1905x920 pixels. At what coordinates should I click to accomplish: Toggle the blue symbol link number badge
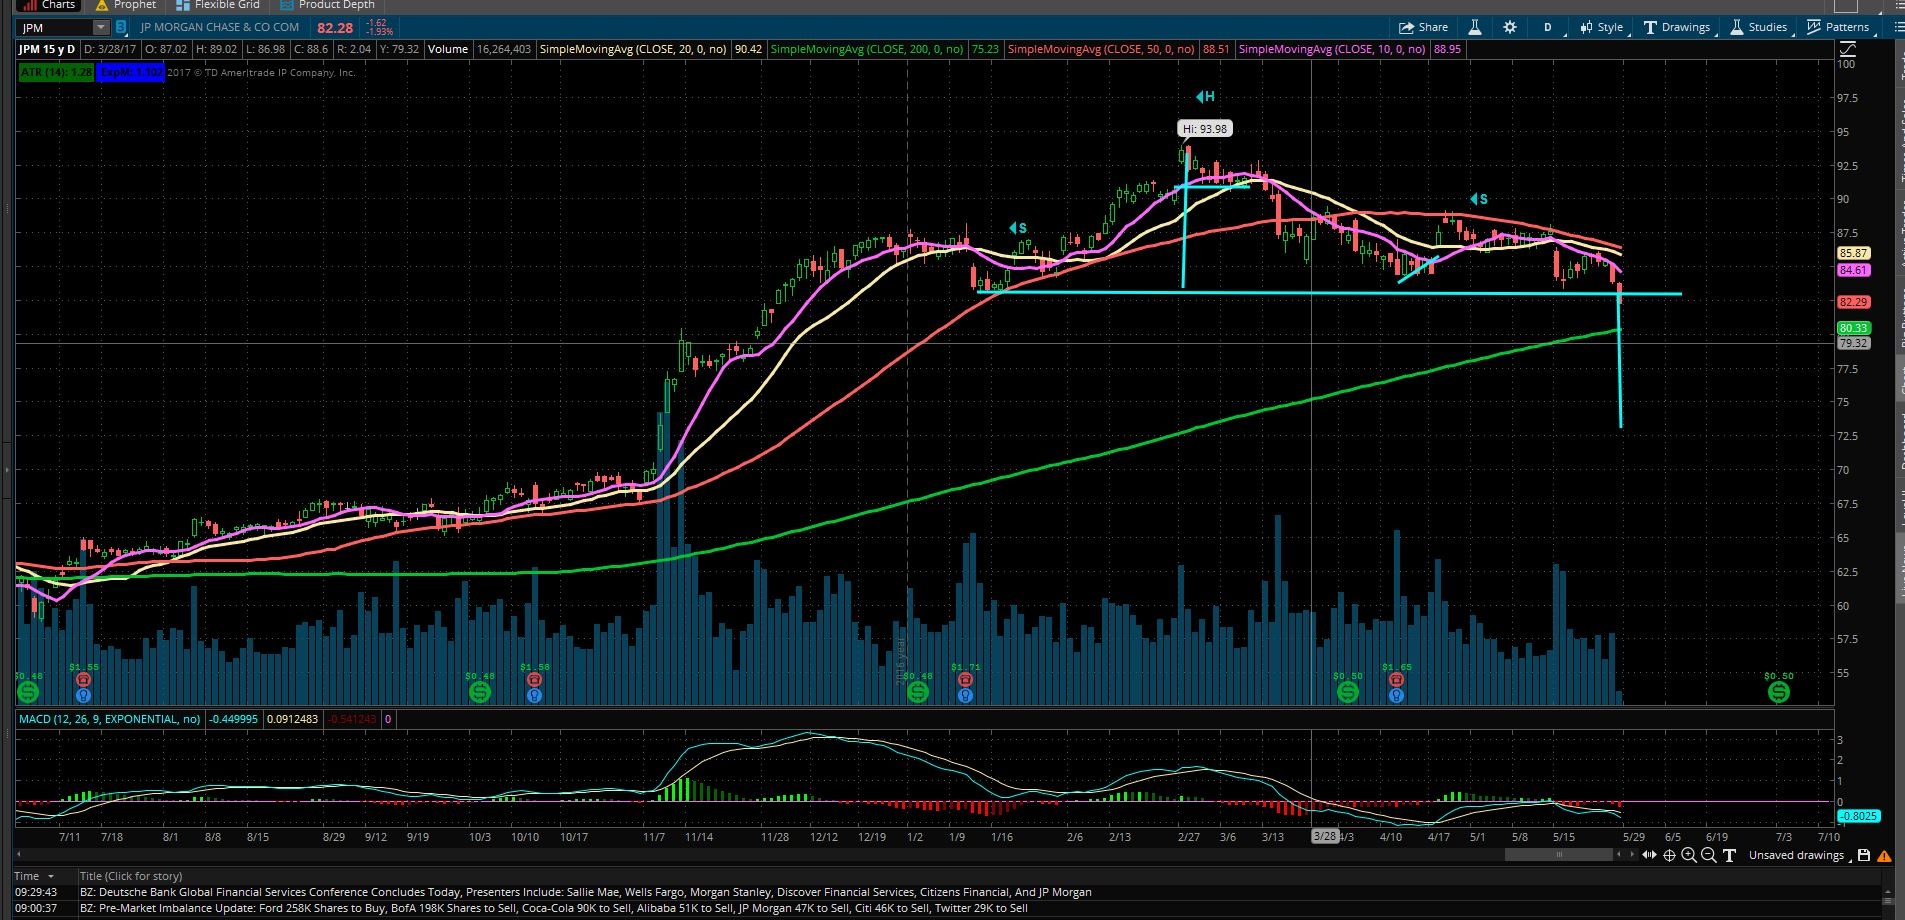coord(121,27)
